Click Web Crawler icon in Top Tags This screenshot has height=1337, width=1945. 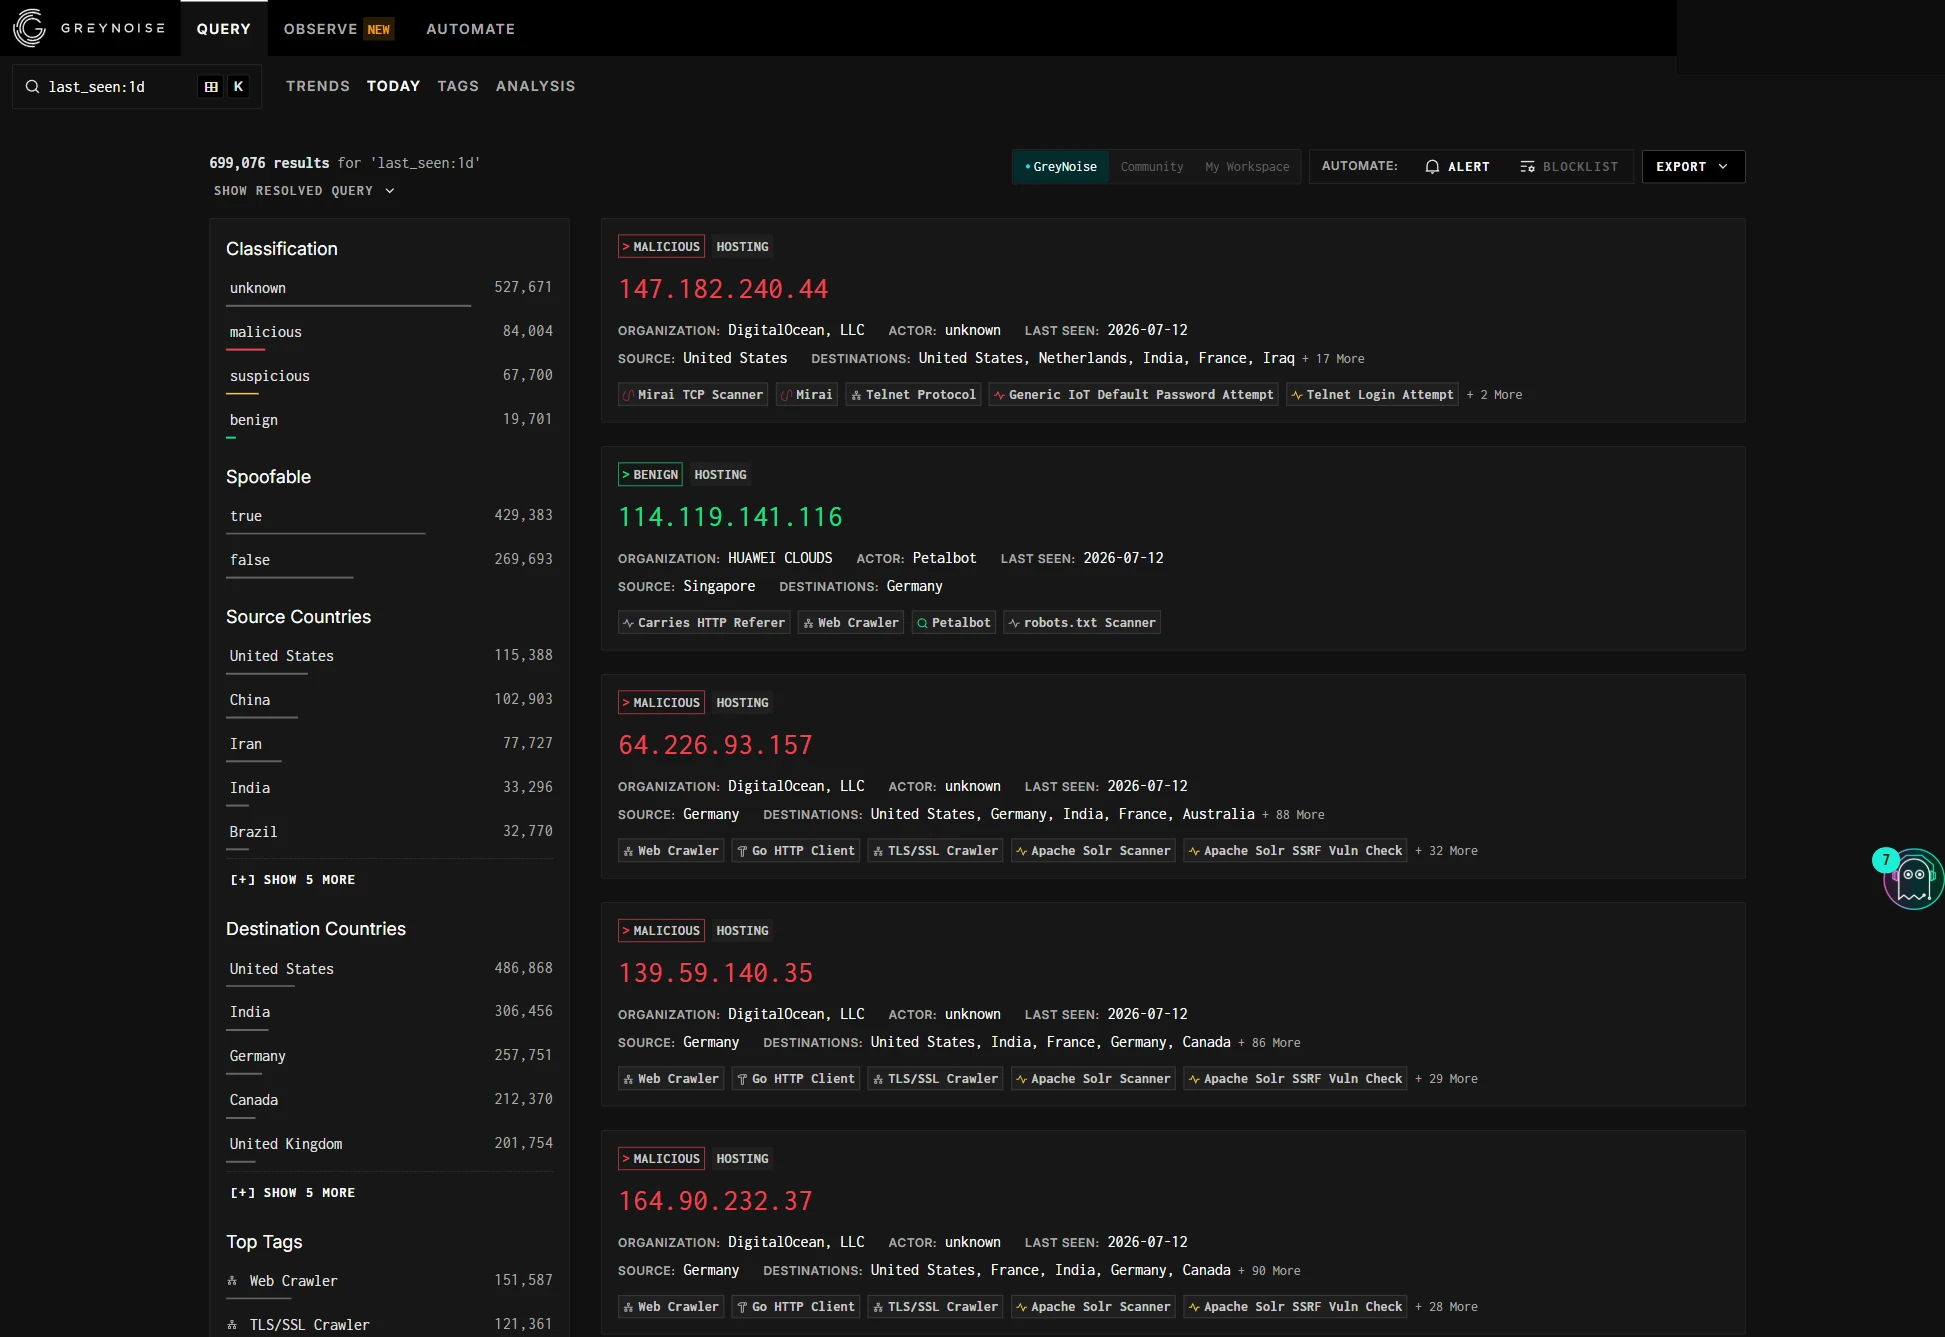pyautogui.click(x=232, y=1281)
